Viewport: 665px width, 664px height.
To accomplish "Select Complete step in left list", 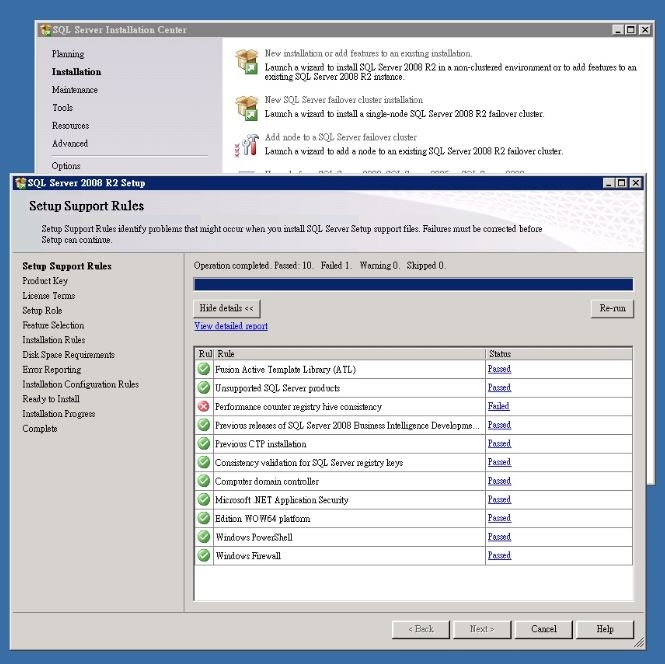I will (x=40, y=428).
